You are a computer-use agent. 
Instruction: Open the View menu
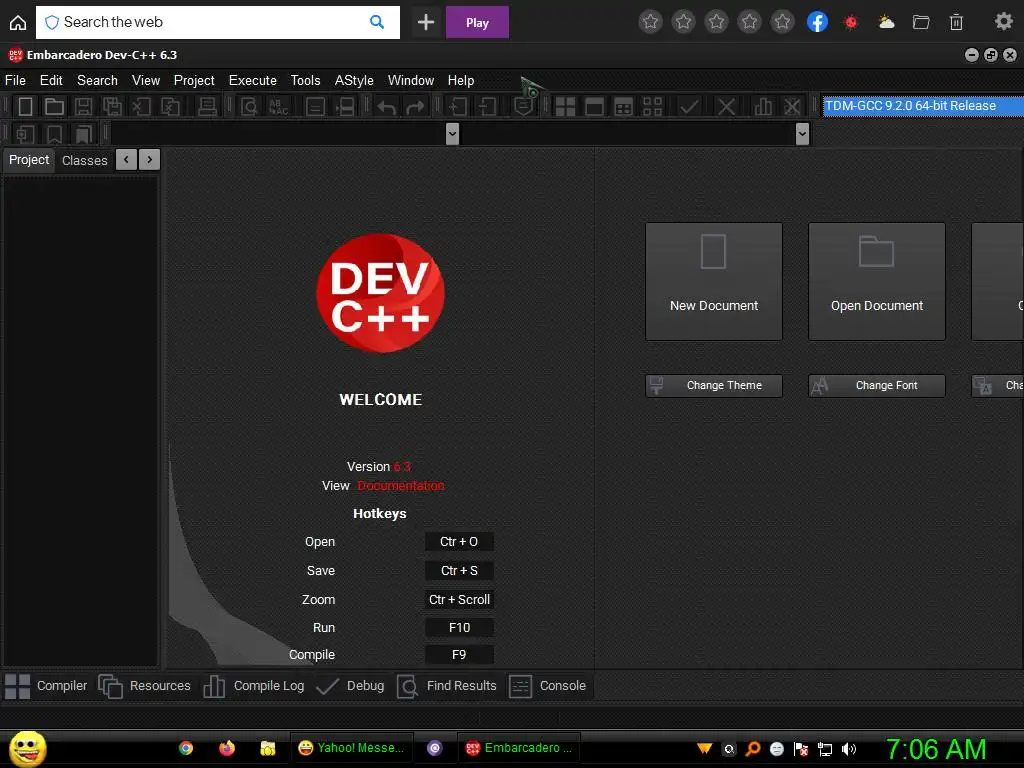click(x=146, y=80)
